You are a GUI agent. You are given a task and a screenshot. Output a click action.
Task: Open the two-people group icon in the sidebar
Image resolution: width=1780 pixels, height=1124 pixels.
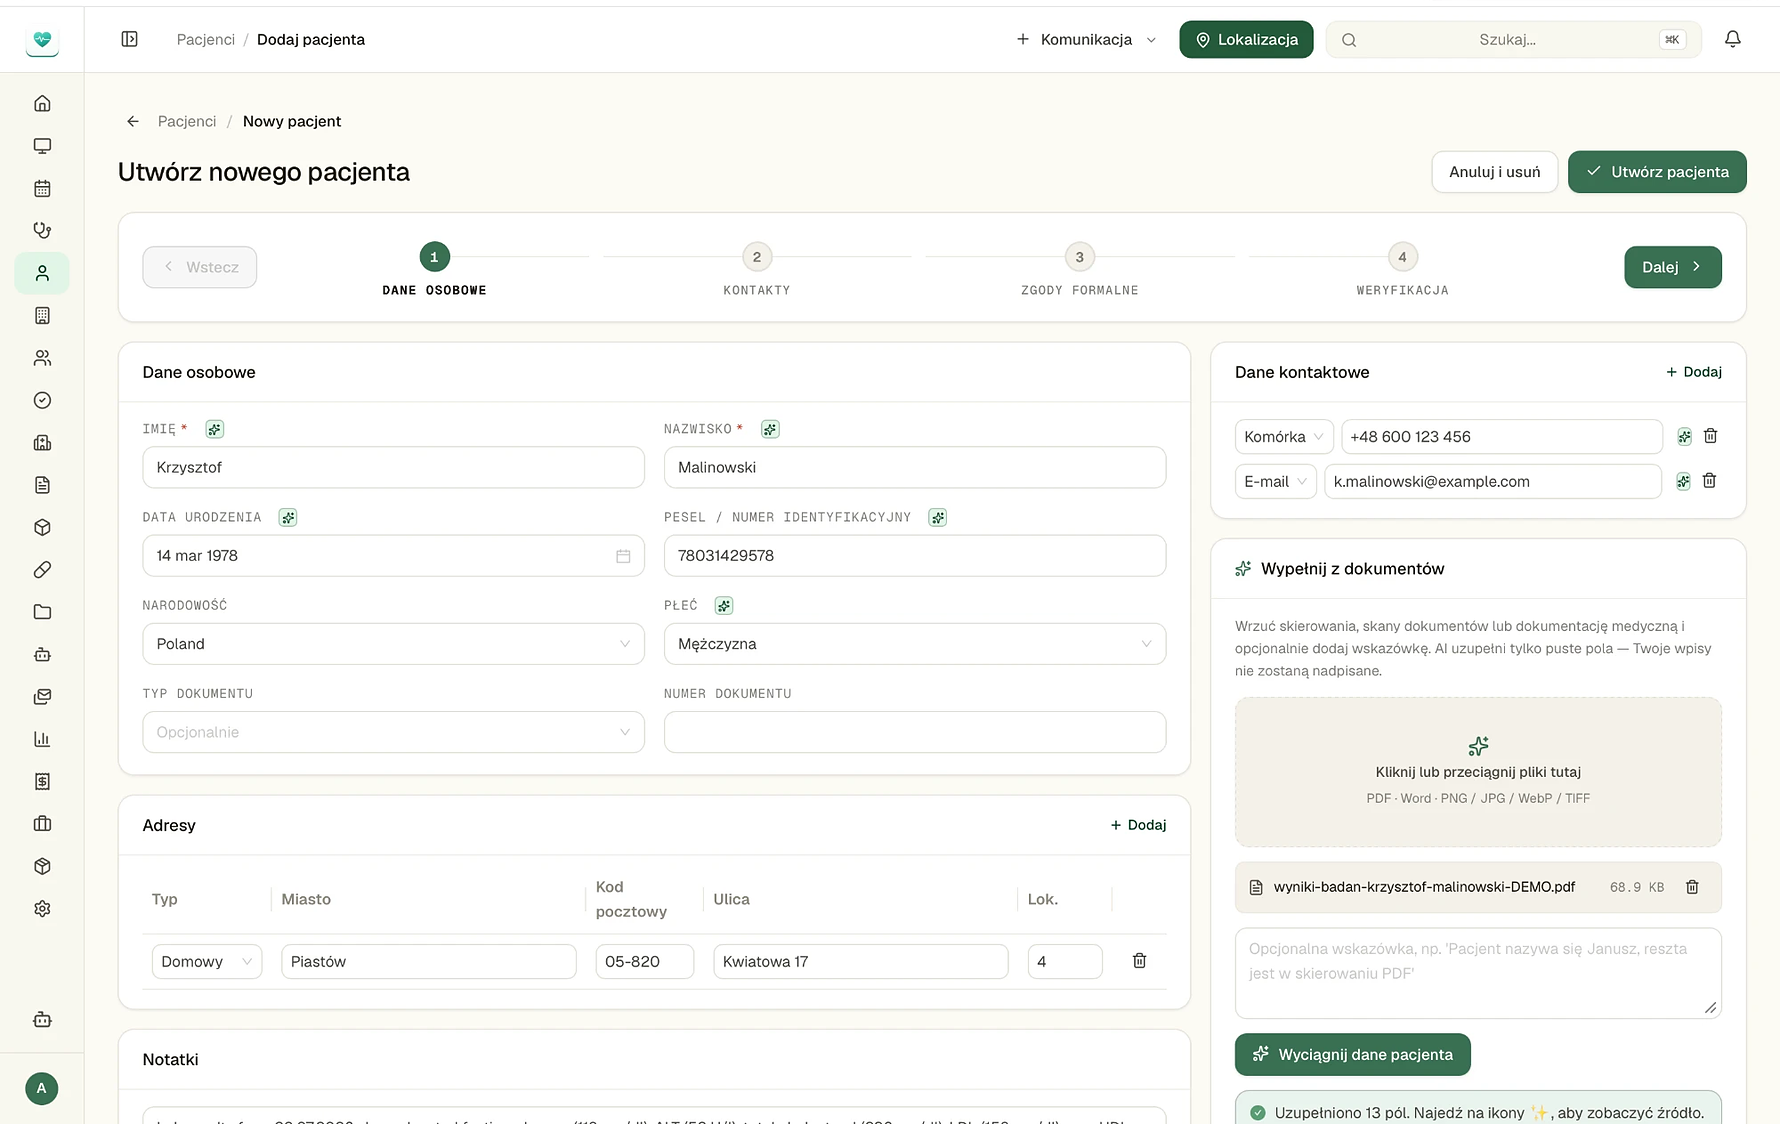point(42,358)
